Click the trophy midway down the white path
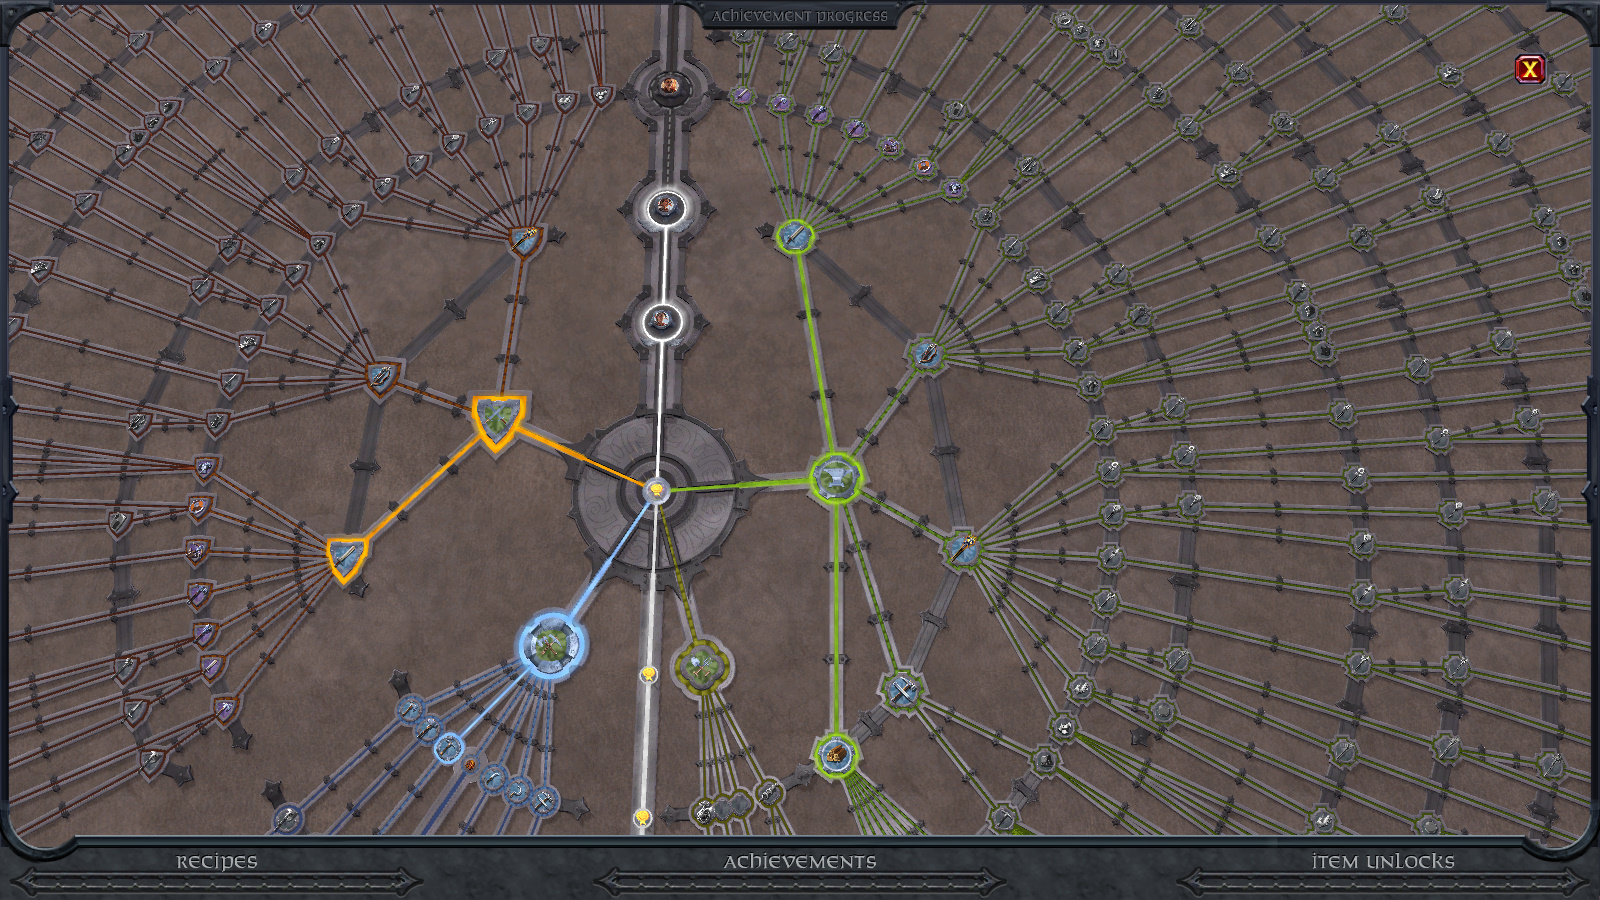Image resolution: width=1600 pixels, height=900 pixels. pyautogui.click(x=649, y=674)
